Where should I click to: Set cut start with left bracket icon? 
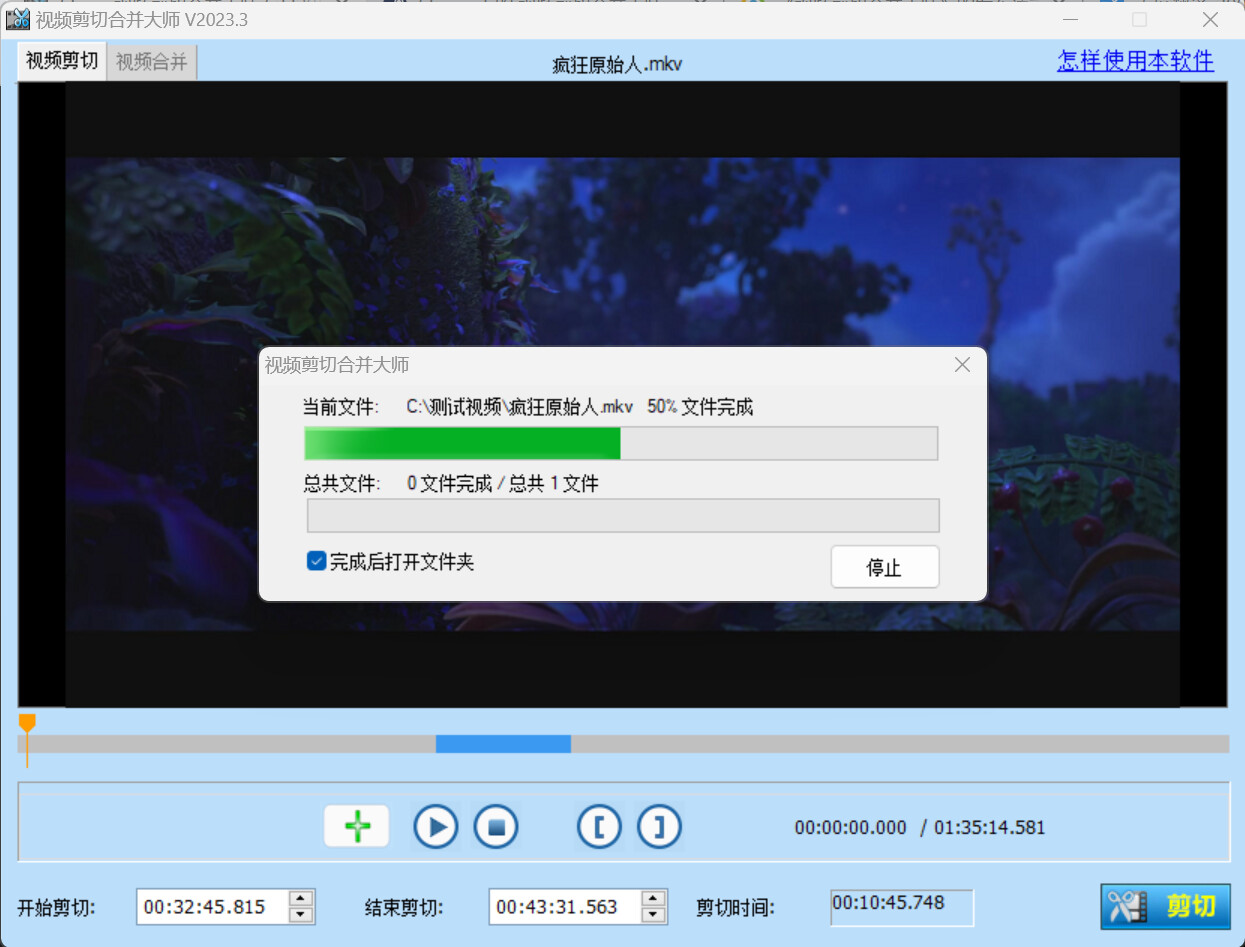600,827
